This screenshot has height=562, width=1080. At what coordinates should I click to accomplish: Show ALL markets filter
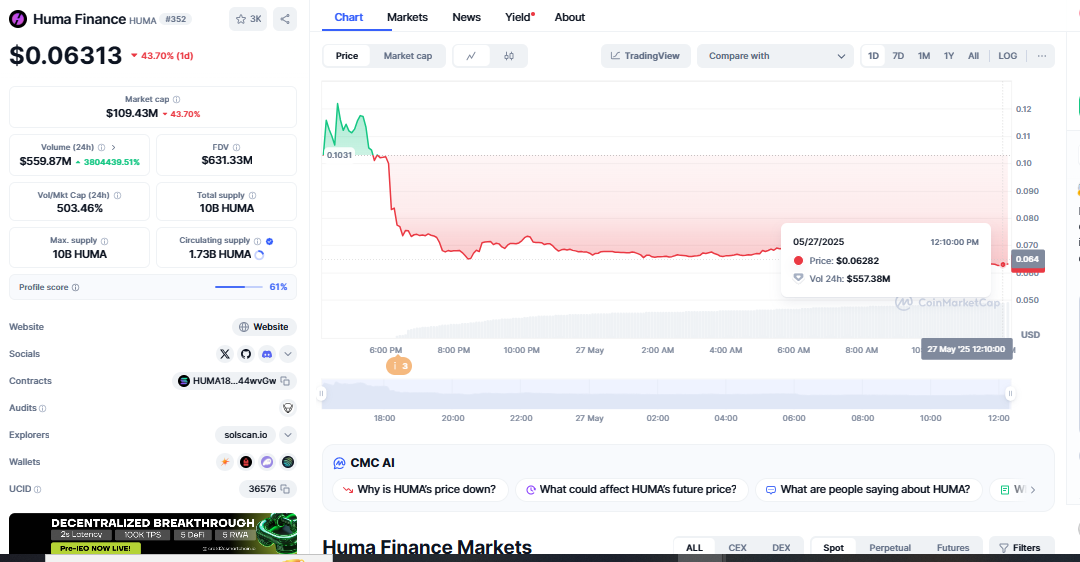(694, 548)
